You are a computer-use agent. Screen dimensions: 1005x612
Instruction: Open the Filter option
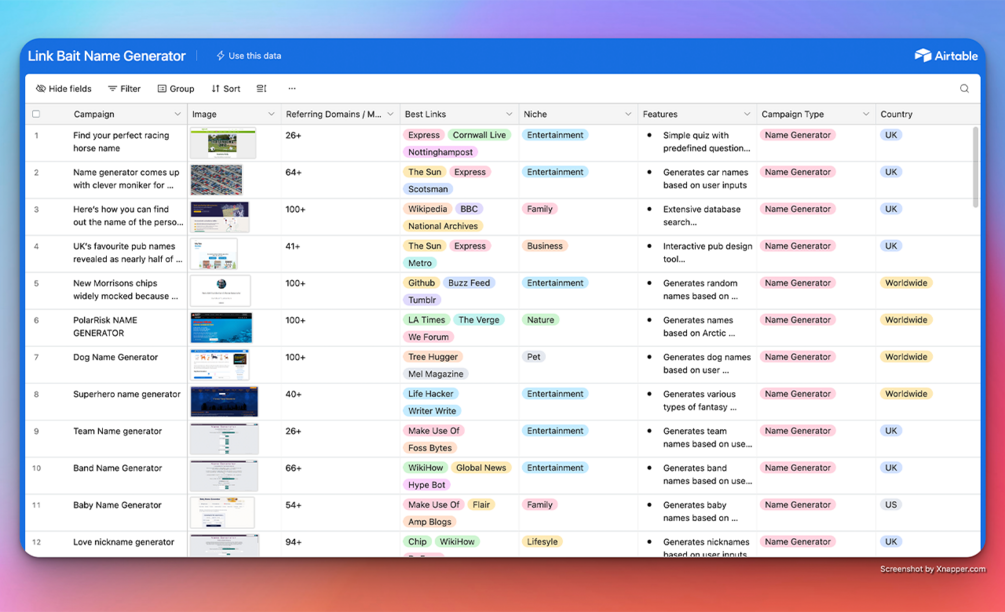[x=124, y=88]
